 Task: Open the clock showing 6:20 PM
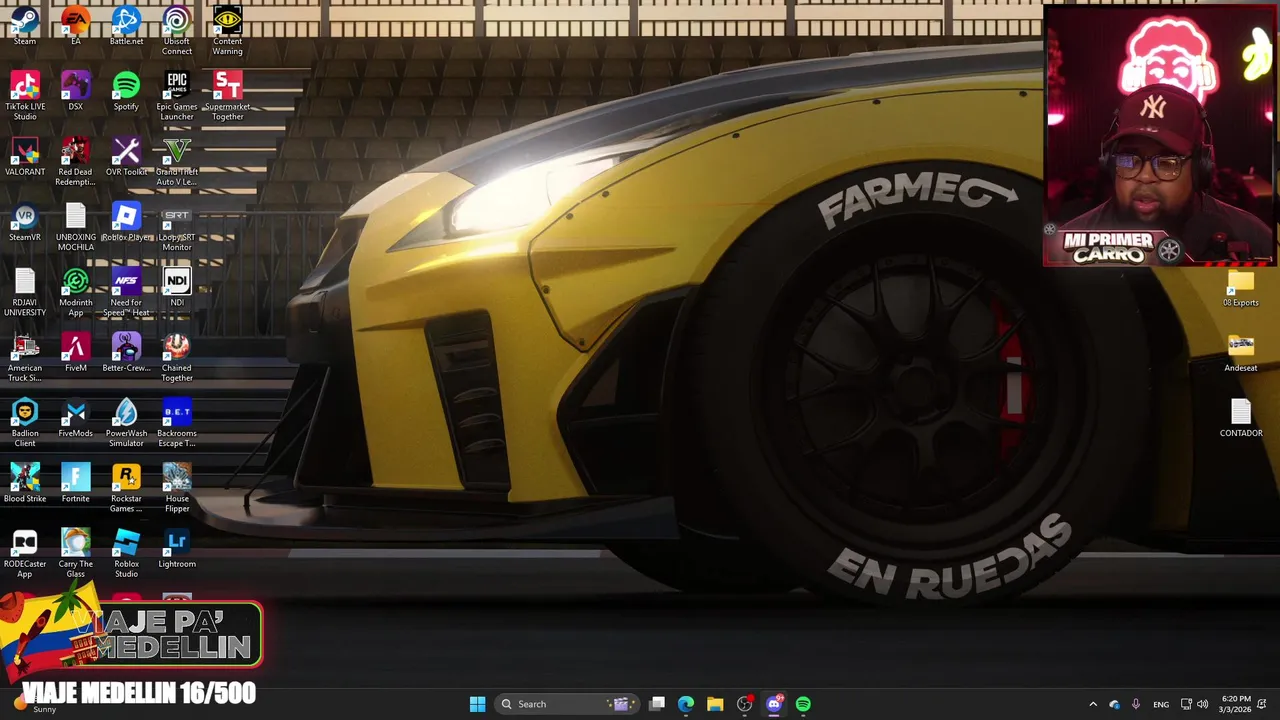(1235, 704)
